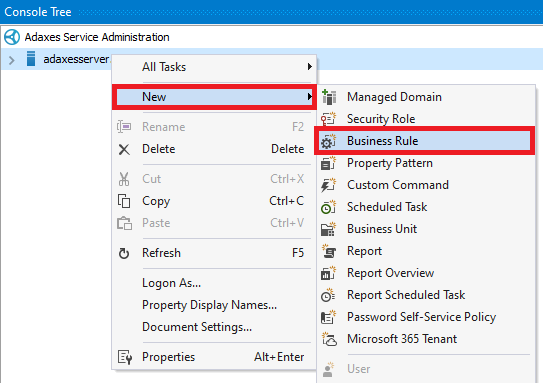Choose Rename in context menu

tap(214, 127)
